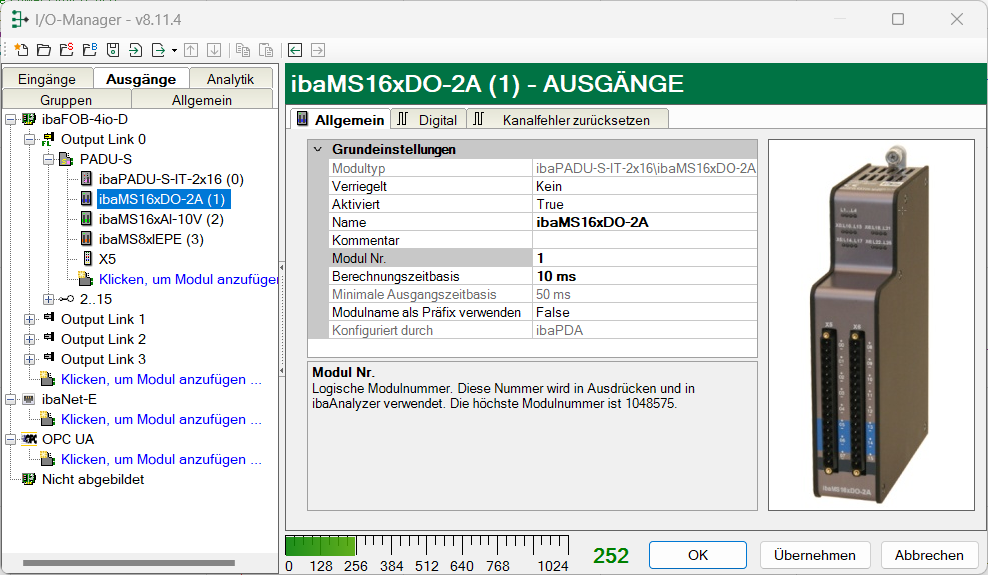
Task: Open the export button dropdown arrow
Action: tap(174, 50)
